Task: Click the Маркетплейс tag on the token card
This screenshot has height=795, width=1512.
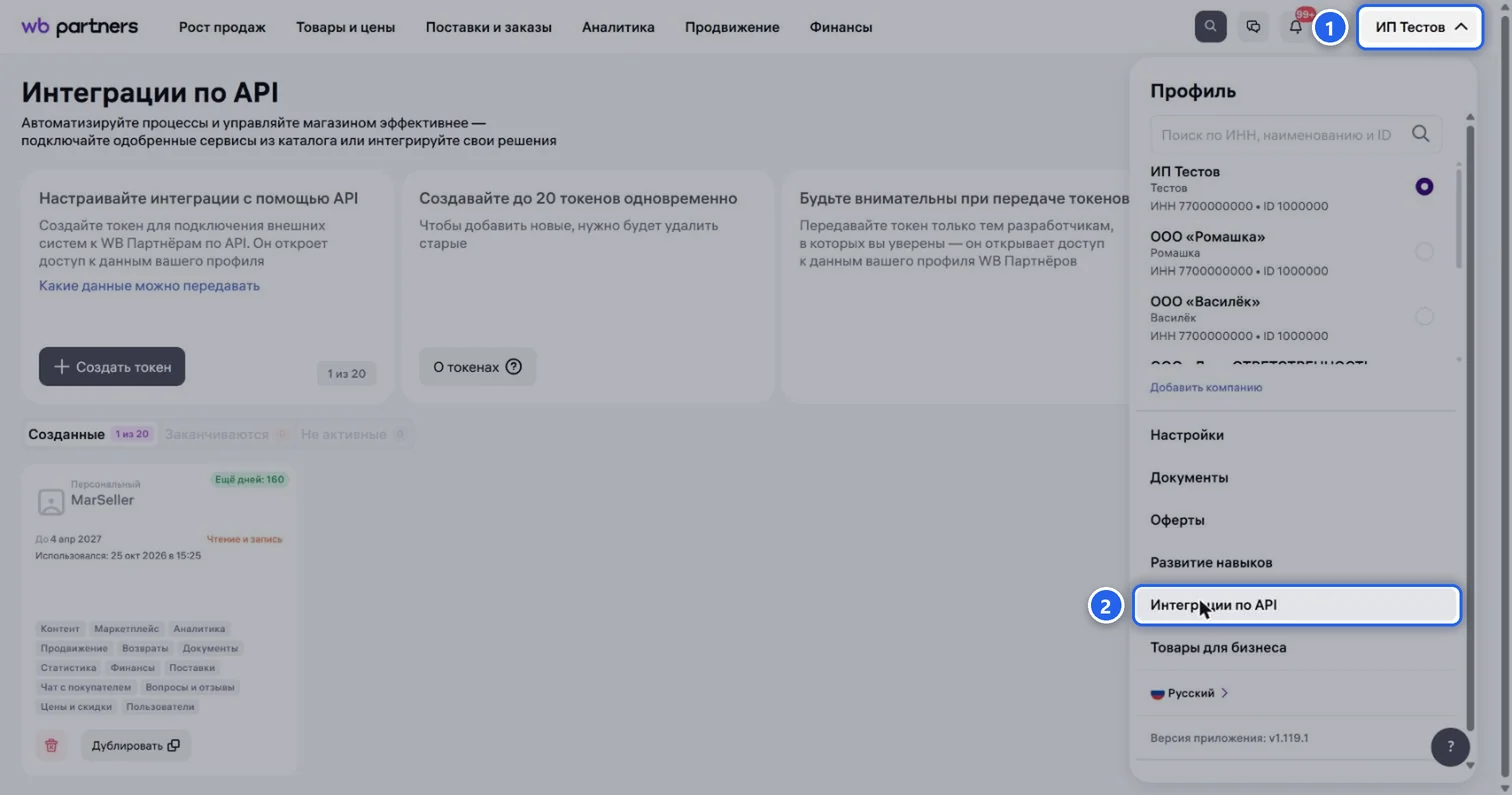Action: pyautogui.click(x=126, y=629)
